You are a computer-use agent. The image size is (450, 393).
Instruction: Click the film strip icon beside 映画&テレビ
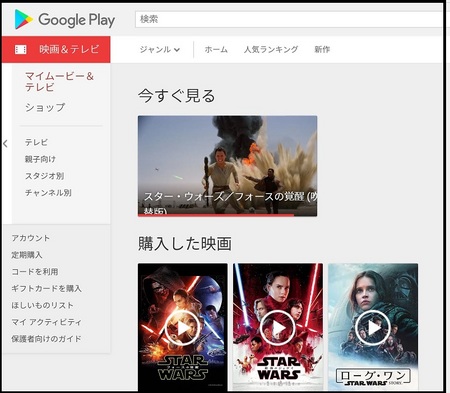click(x=21, y=50)
